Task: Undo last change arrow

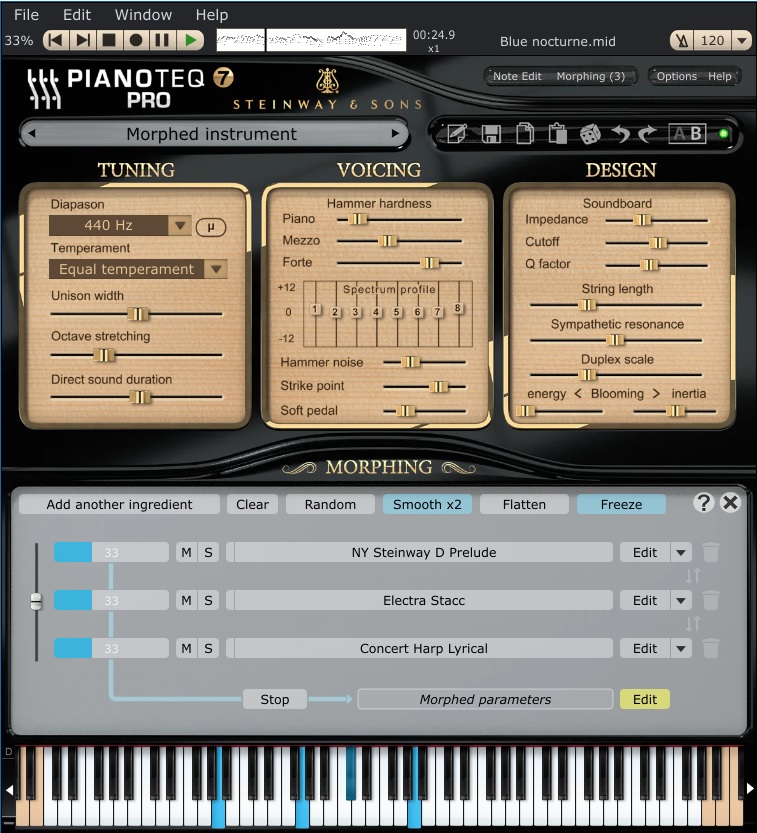Action: pyautogui.click(x=620, y=134)
